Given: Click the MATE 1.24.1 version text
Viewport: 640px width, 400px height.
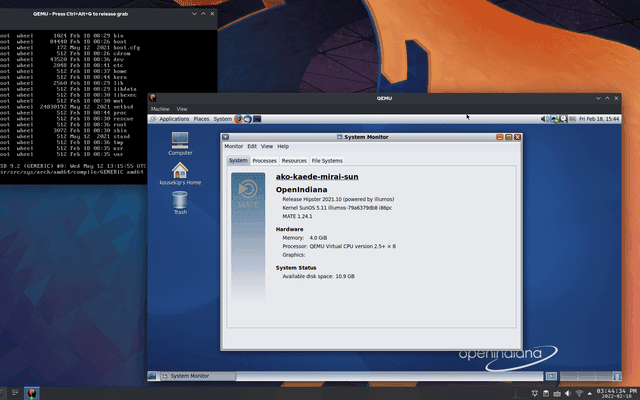Looking at the screenshot, I should click(x=297, y=216).
